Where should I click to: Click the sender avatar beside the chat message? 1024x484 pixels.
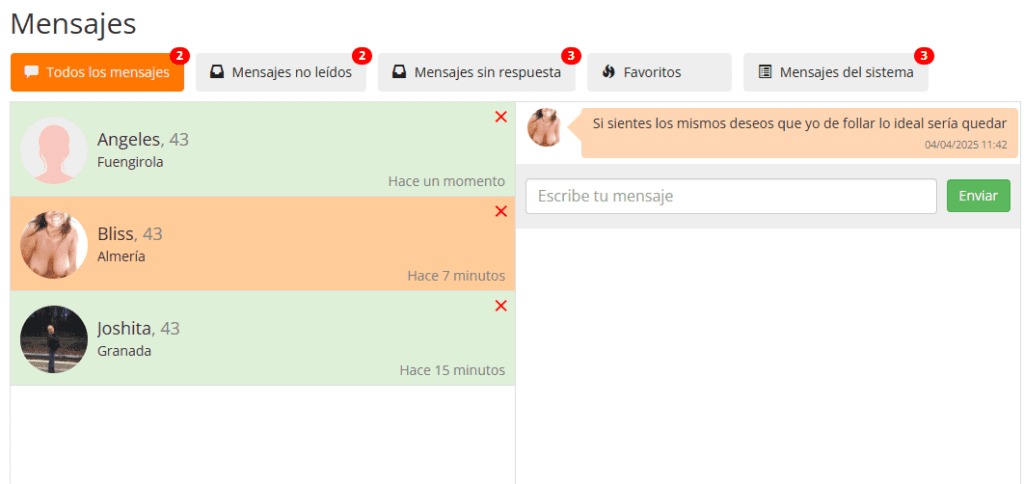click(x=545, y=128)
